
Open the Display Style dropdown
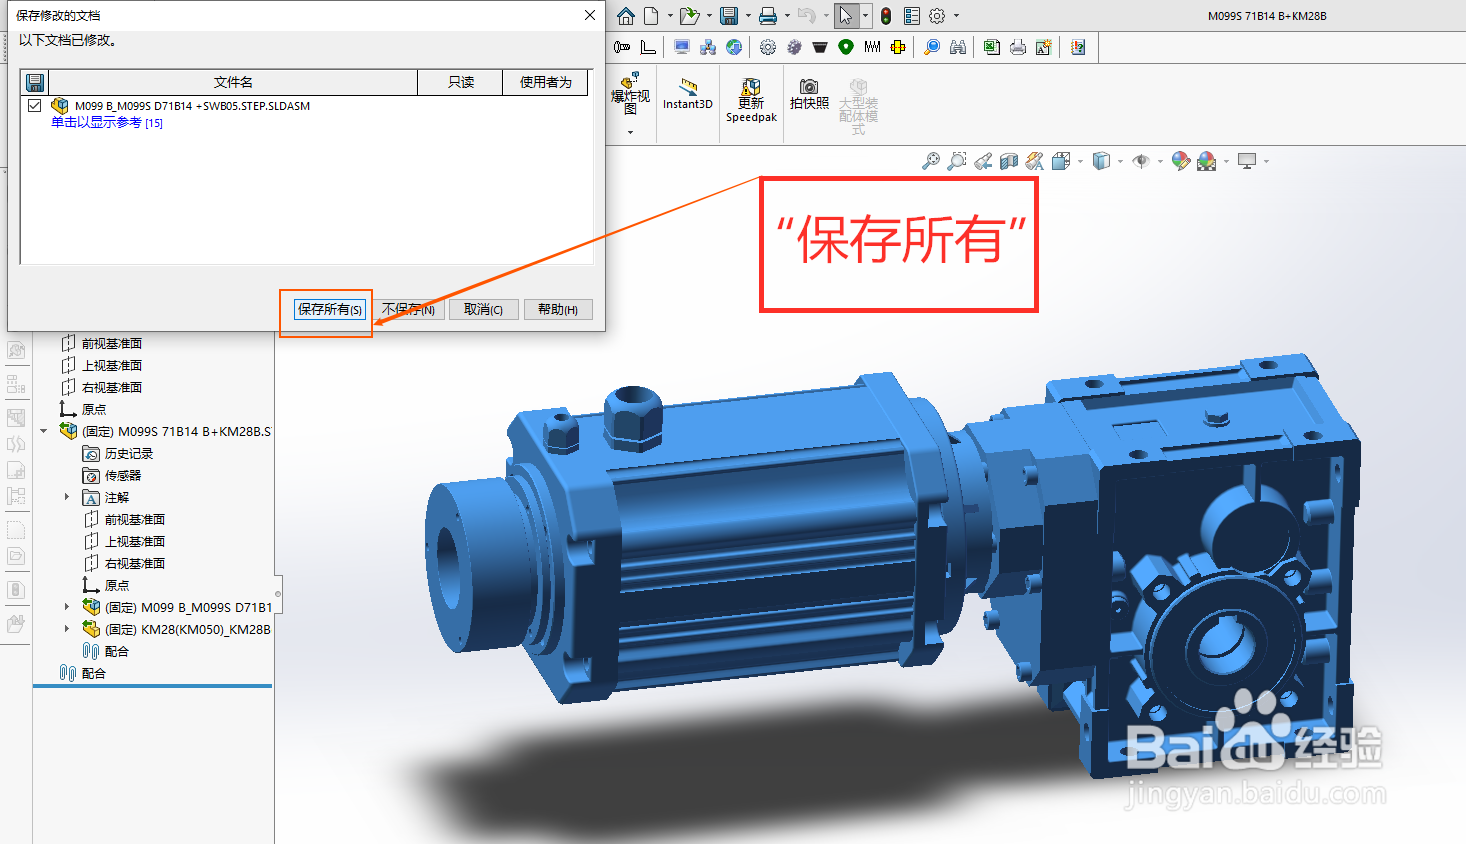[1120, 161]
